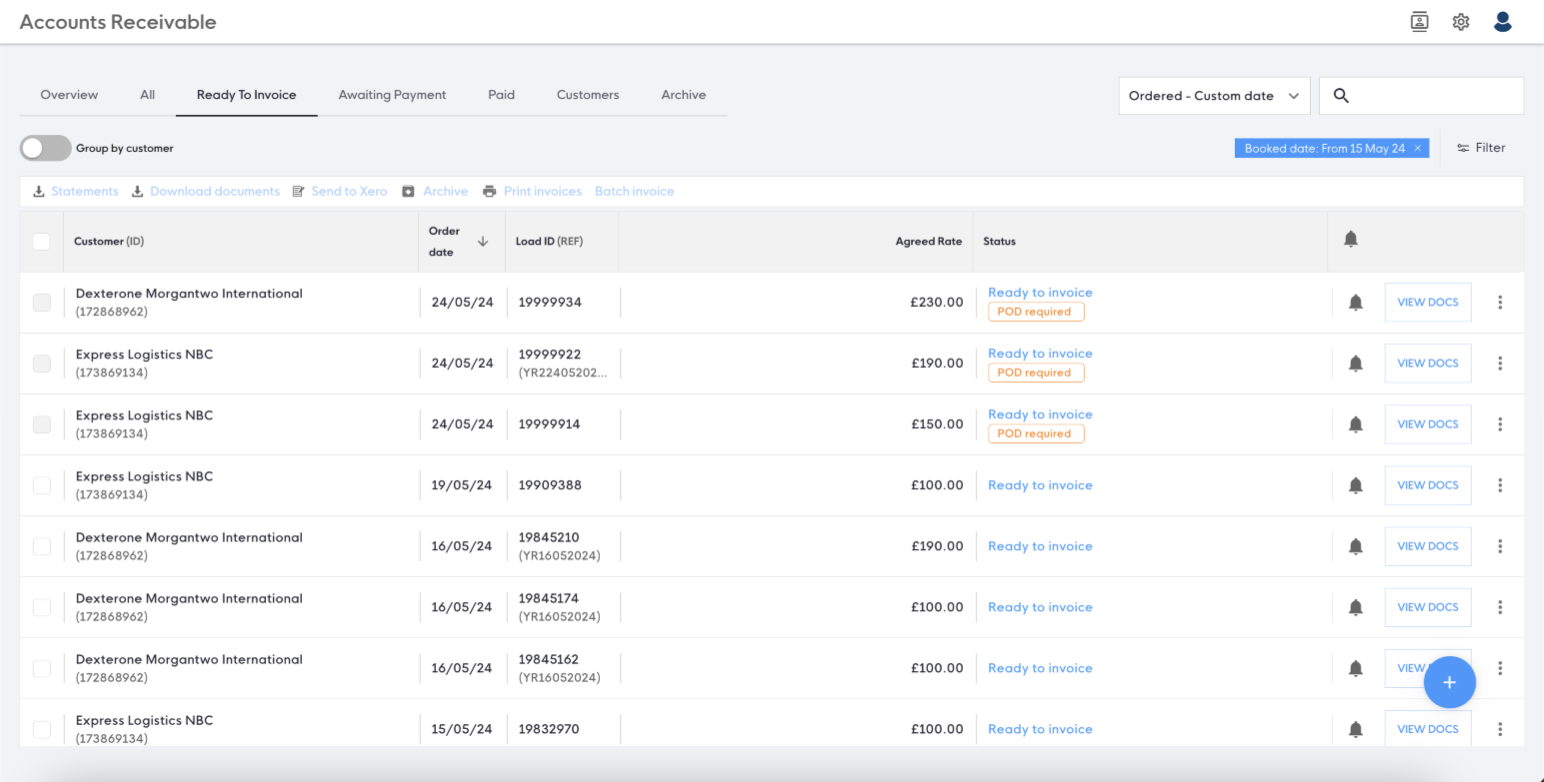The height and width of the screenshot is (782, 1544).
Task: Tick checkbox for load 19999934 row
Action: [41, 302]
